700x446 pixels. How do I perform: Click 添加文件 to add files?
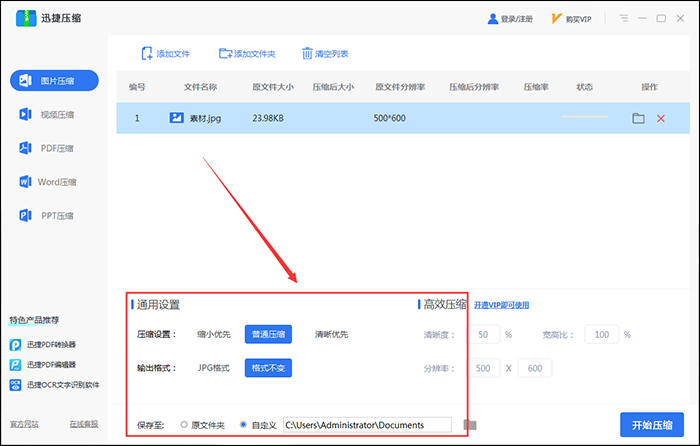pyautogui.click(x=166, y=54)
